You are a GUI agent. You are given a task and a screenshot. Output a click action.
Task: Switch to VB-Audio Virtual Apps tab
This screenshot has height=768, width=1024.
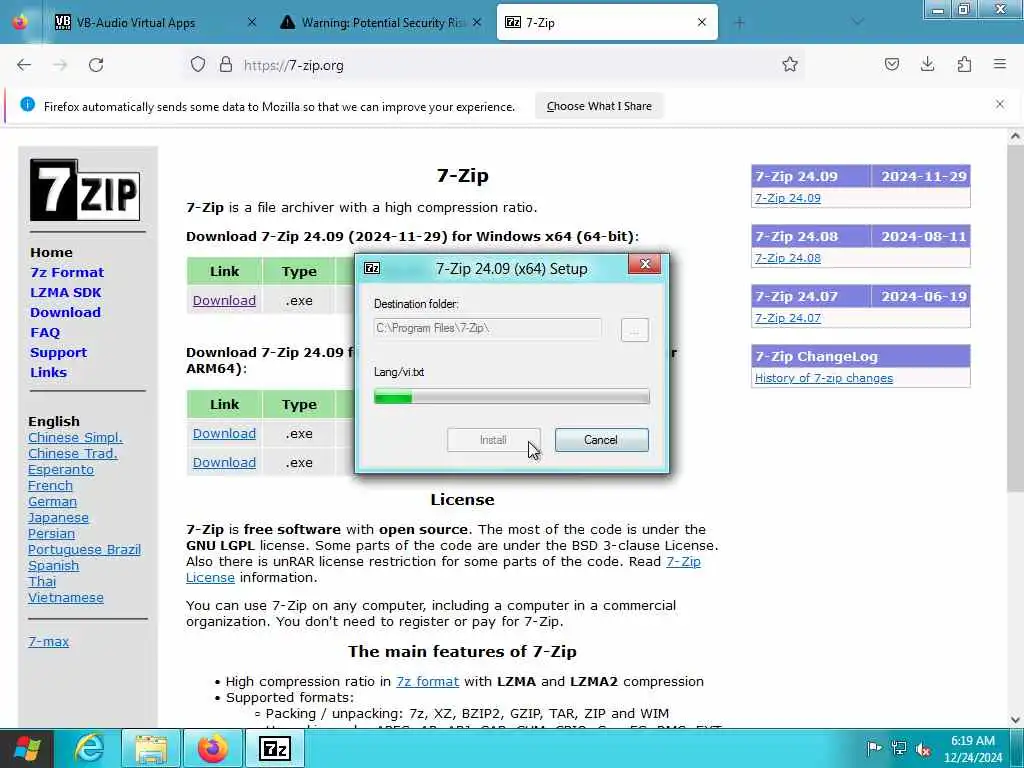coord(157,23)
